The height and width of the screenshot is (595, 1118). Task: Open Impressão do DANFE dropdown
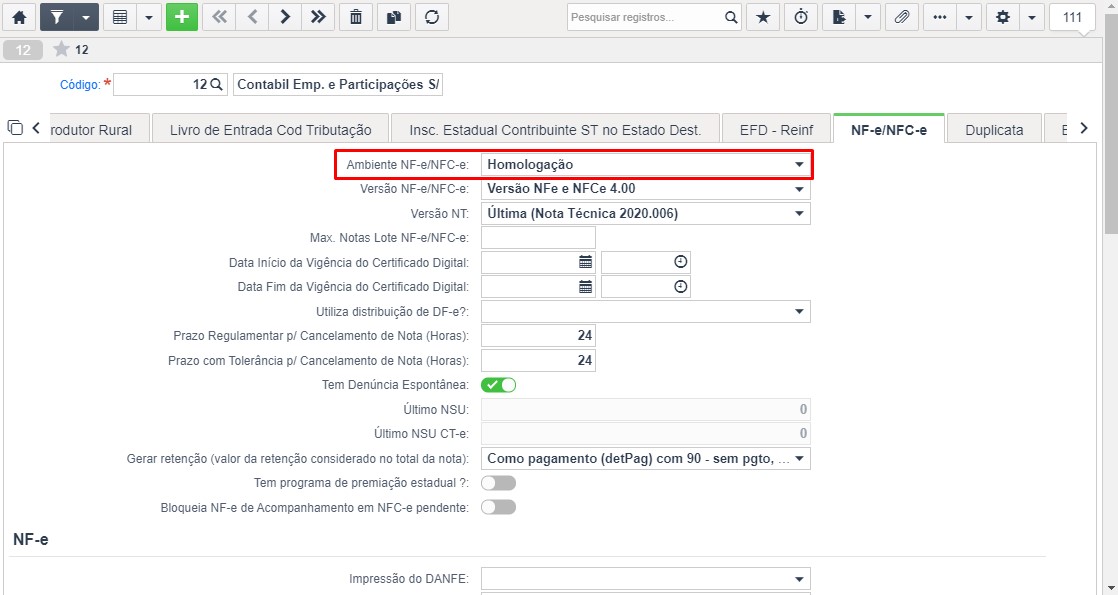pos(646,579)
